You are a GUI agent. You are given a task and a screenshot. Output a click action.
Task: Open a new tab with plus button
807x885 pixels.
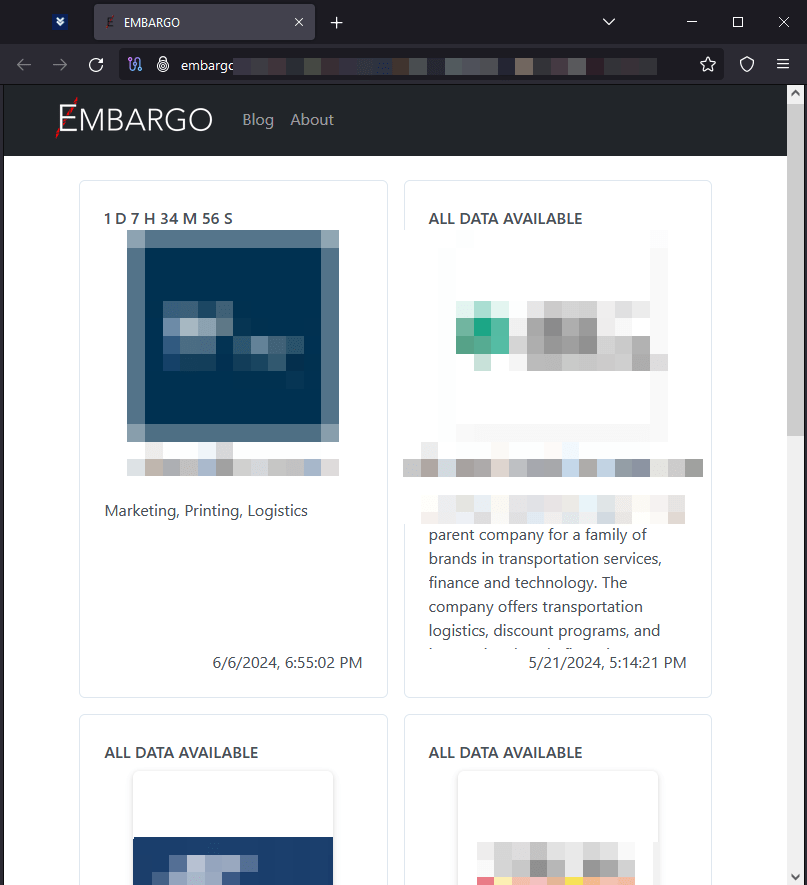pos(337,22)
